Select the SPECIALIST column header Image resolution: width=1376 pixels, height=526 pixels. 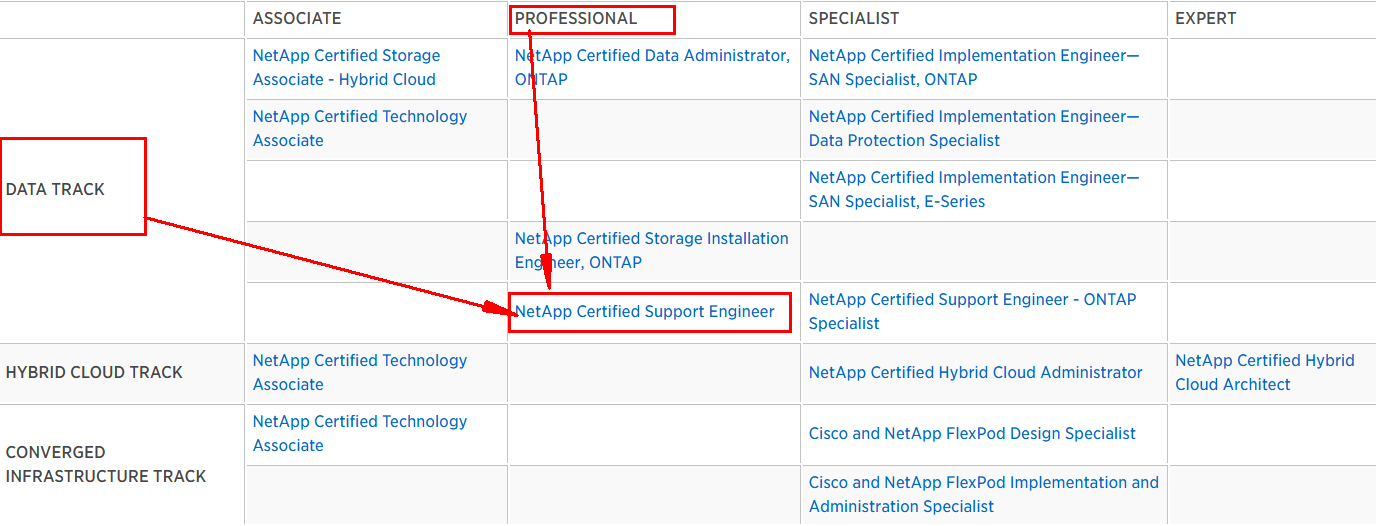point(854,19)
